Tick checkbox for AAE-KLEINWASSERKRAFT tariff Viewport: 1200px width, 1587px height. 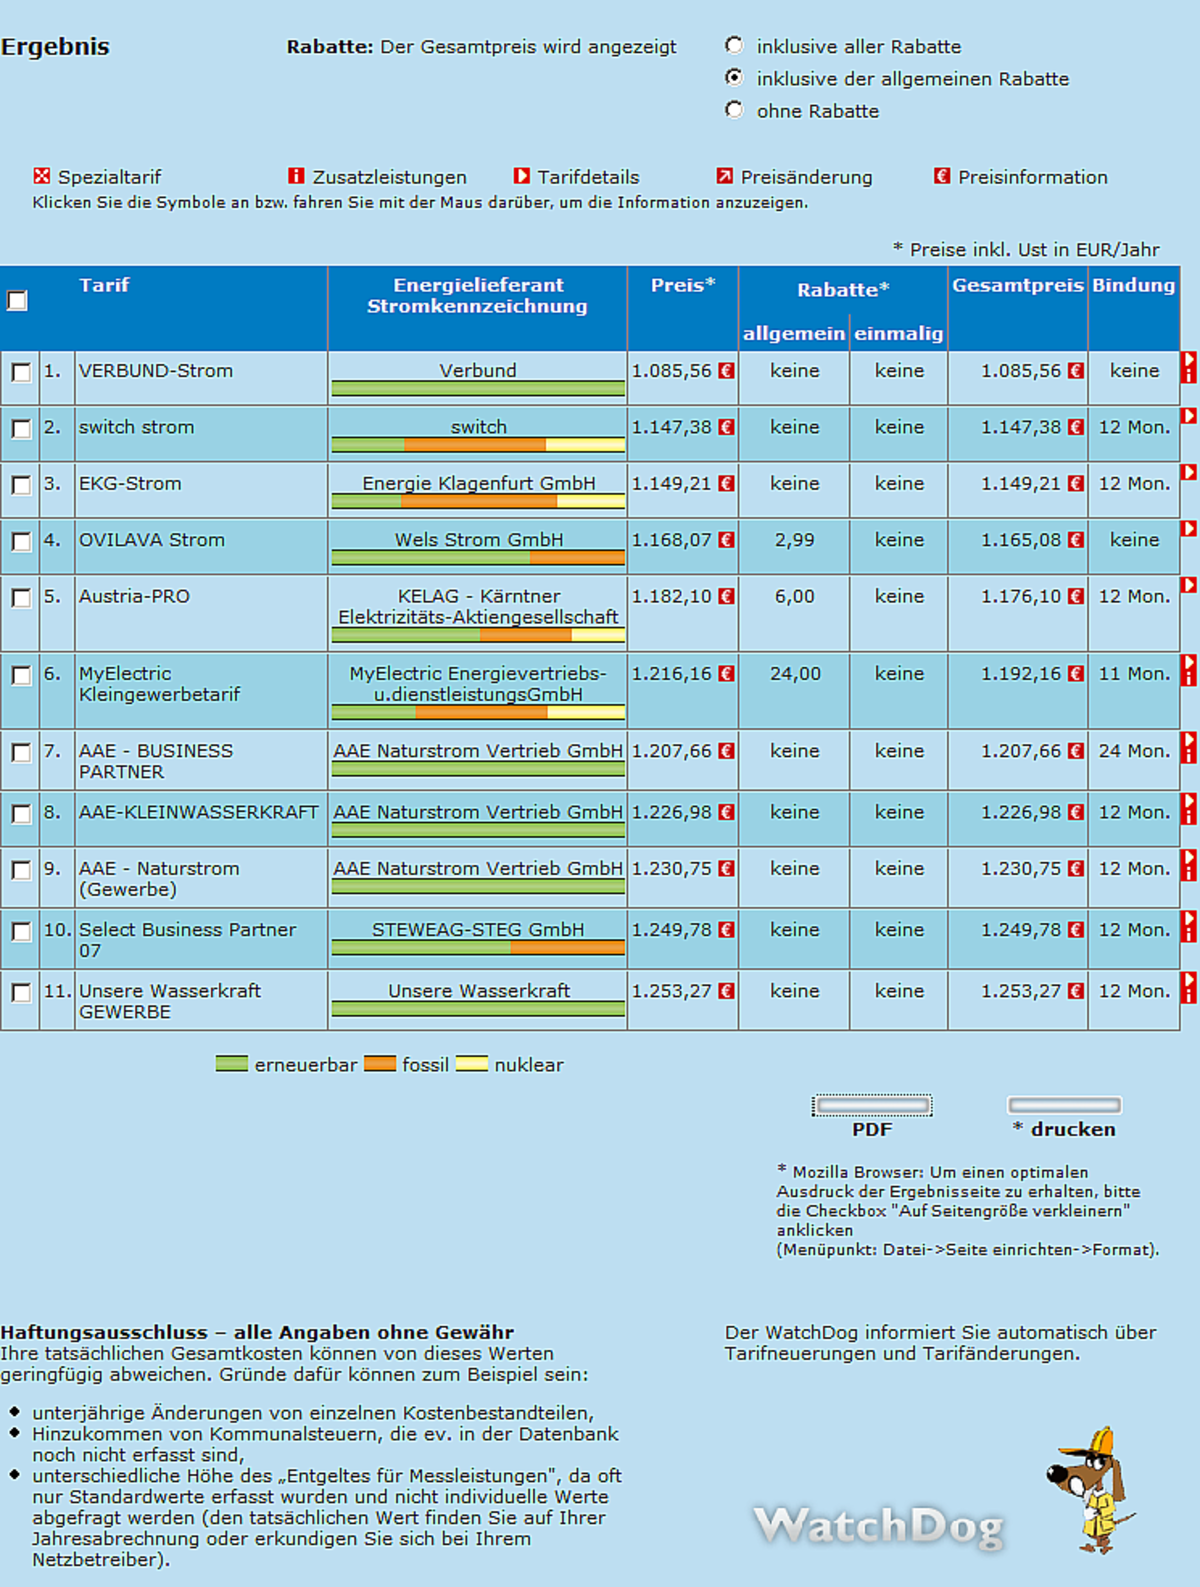click(x=21, y=814)
